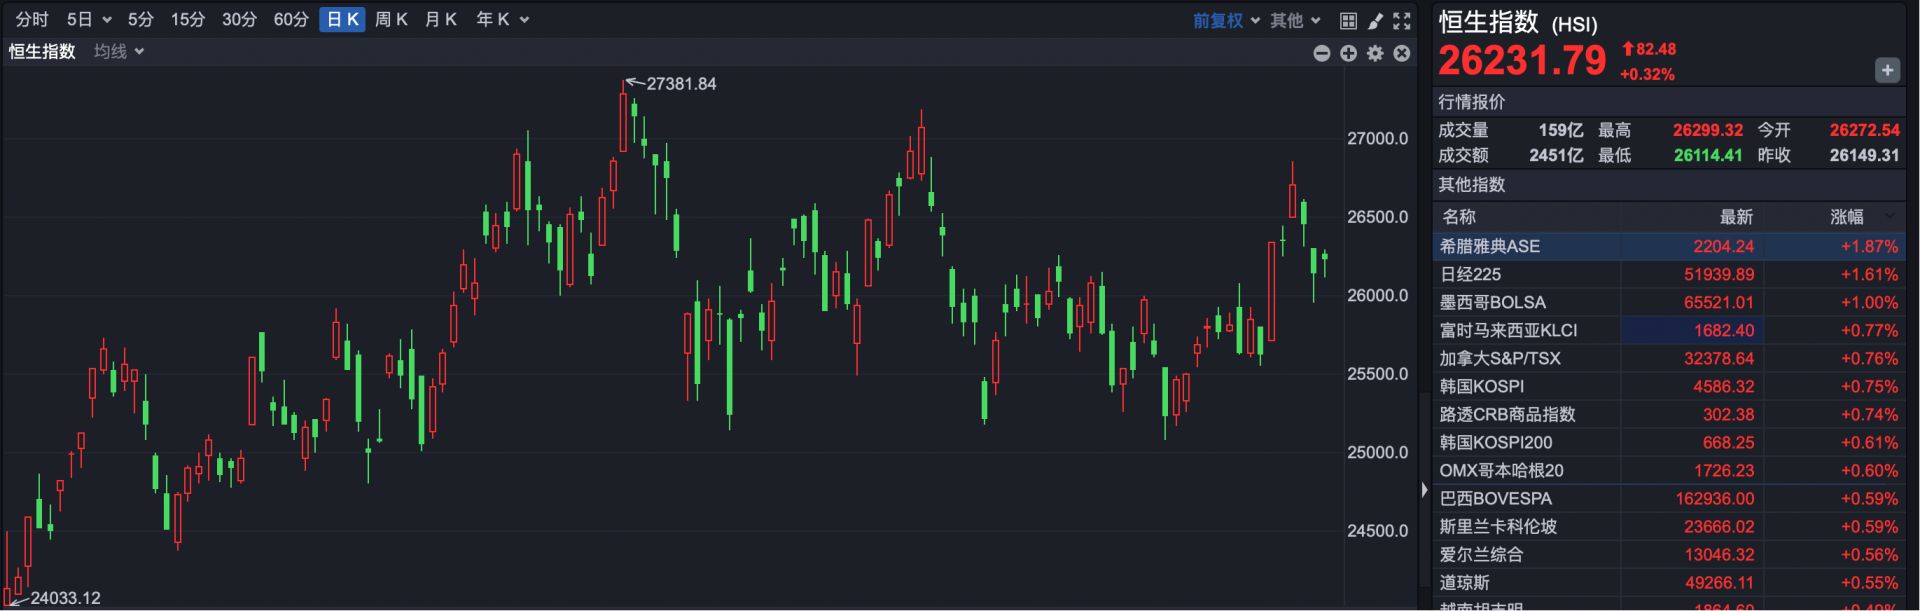1920x611 pixels.
Task: Zoom in the chart with plus icon
Action: 1348,53
